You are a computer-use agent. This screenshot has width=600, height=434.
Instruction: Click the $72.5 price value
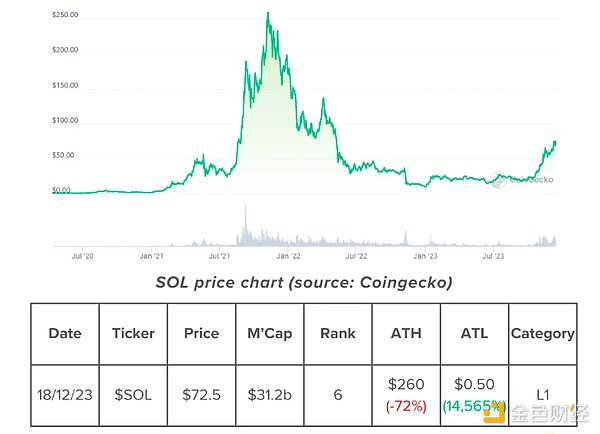(200, 395)
